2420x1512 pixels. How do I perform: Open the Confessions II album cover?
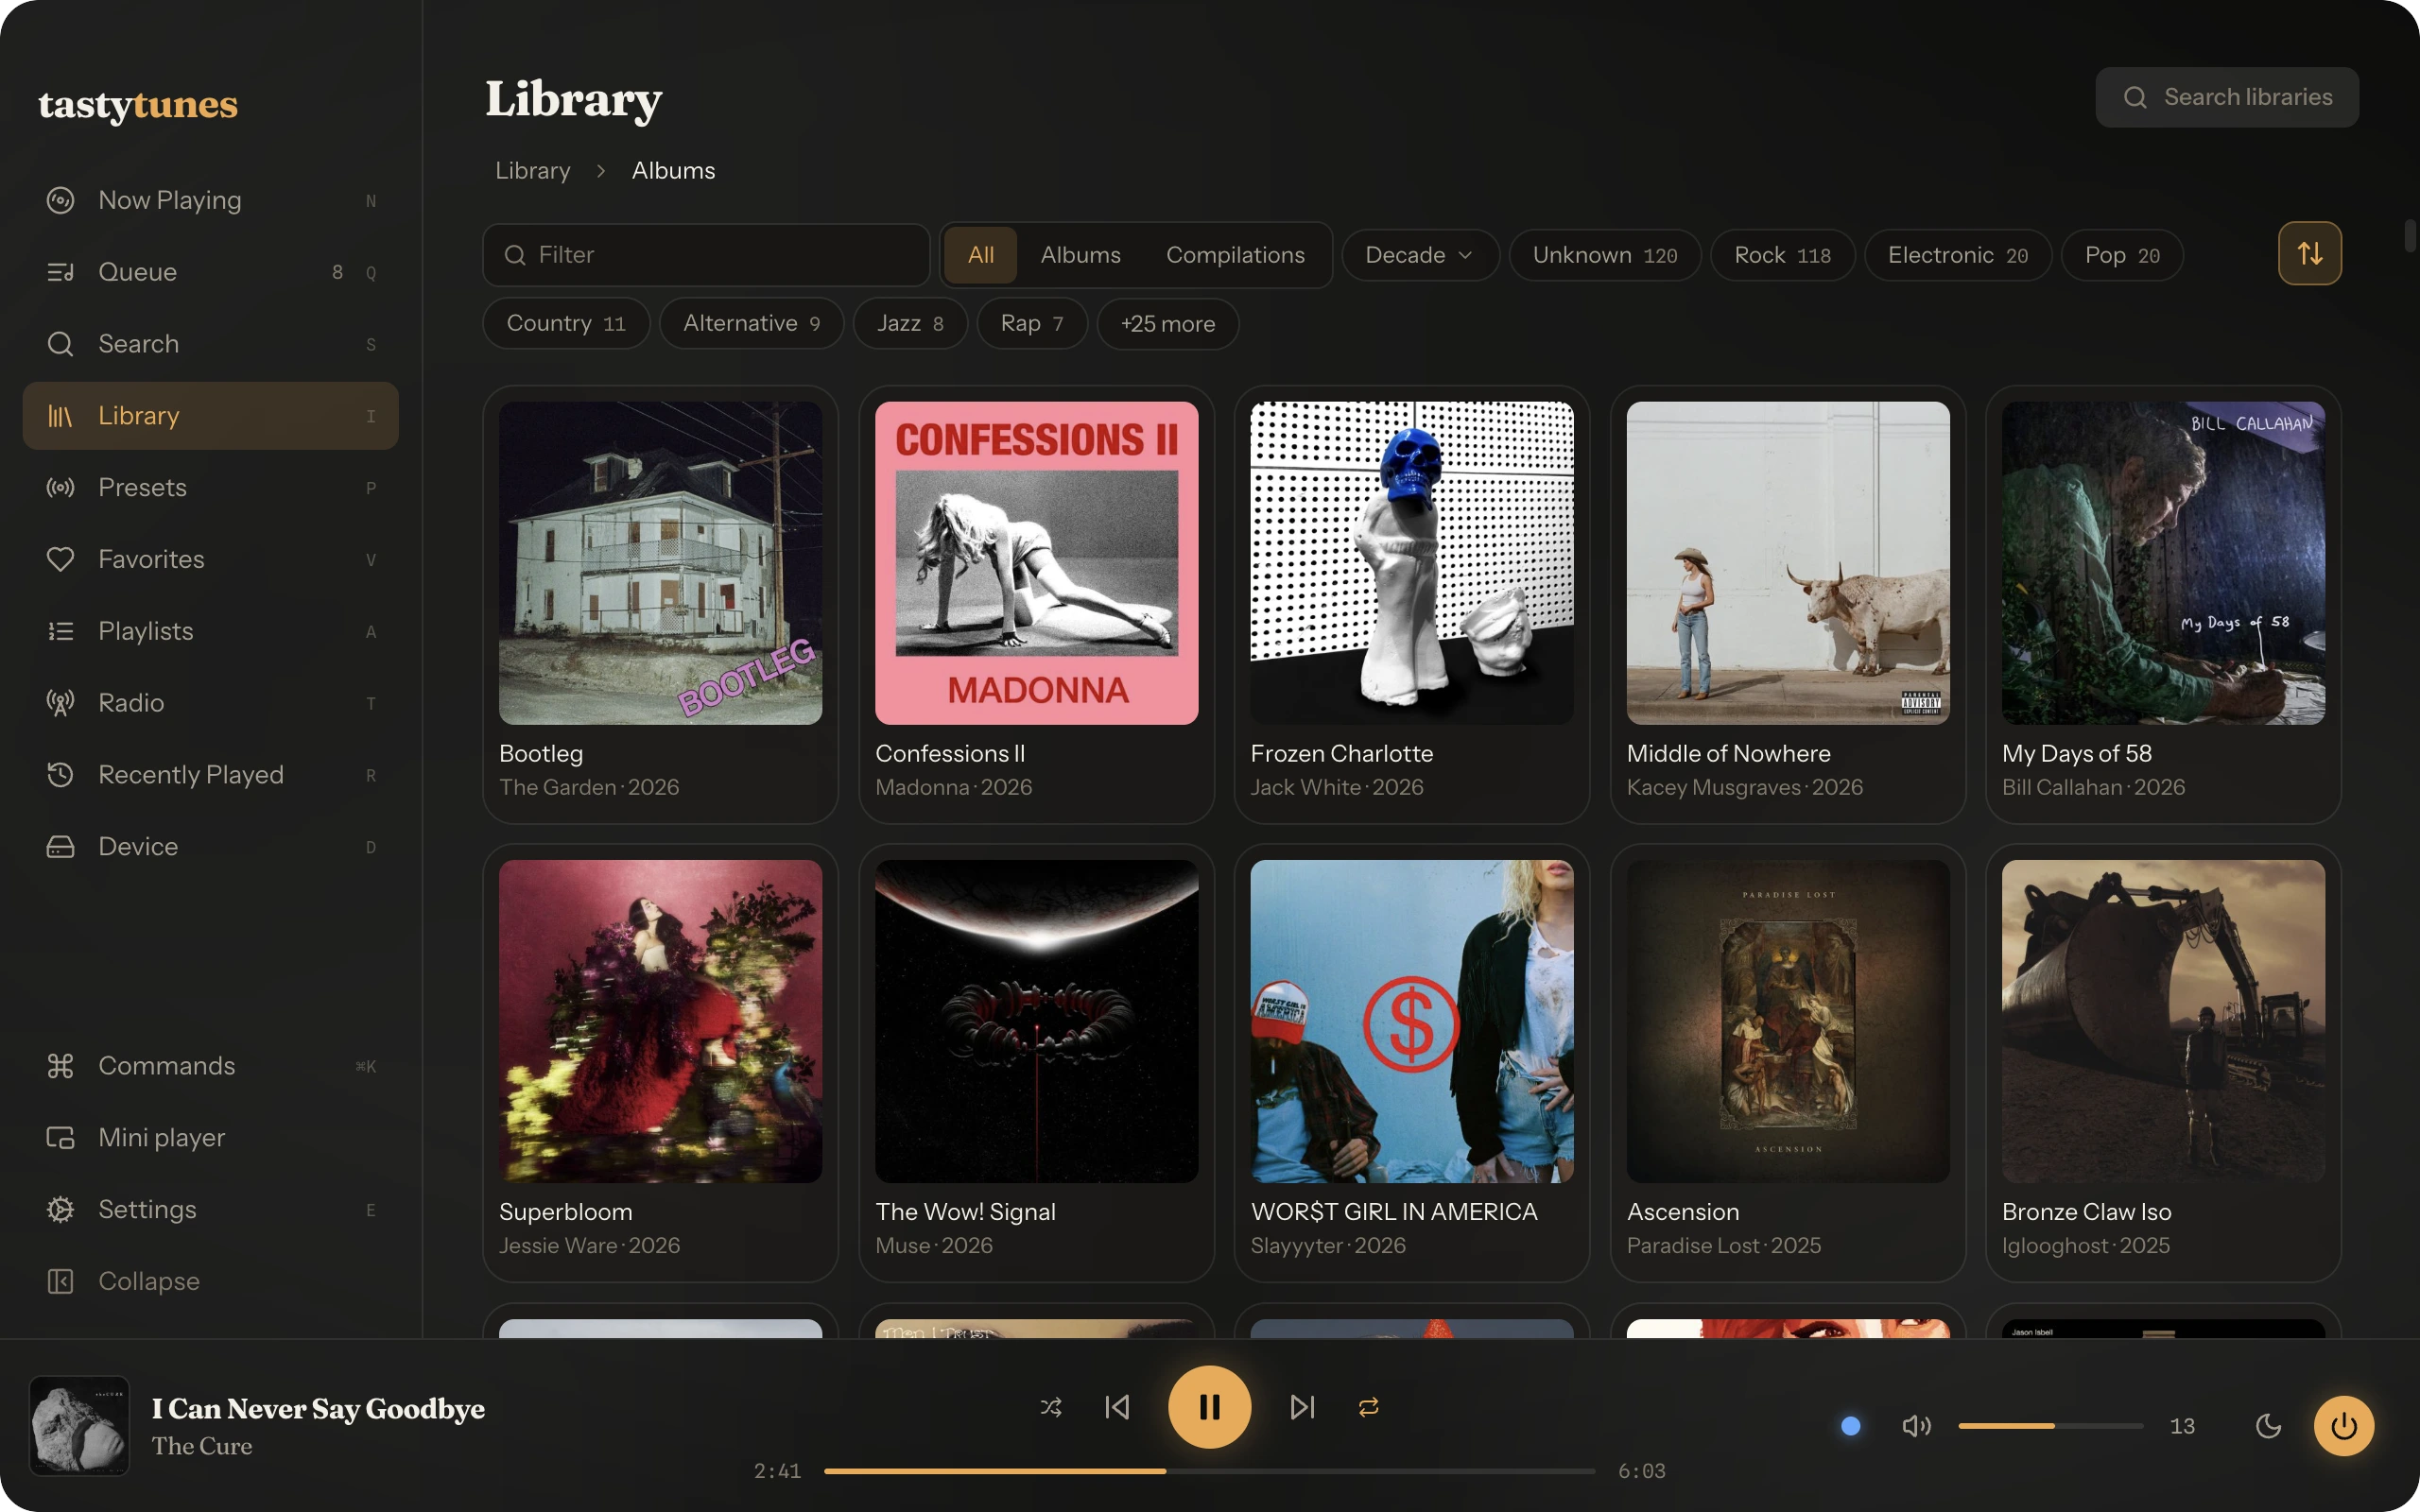click(1036, 563)
